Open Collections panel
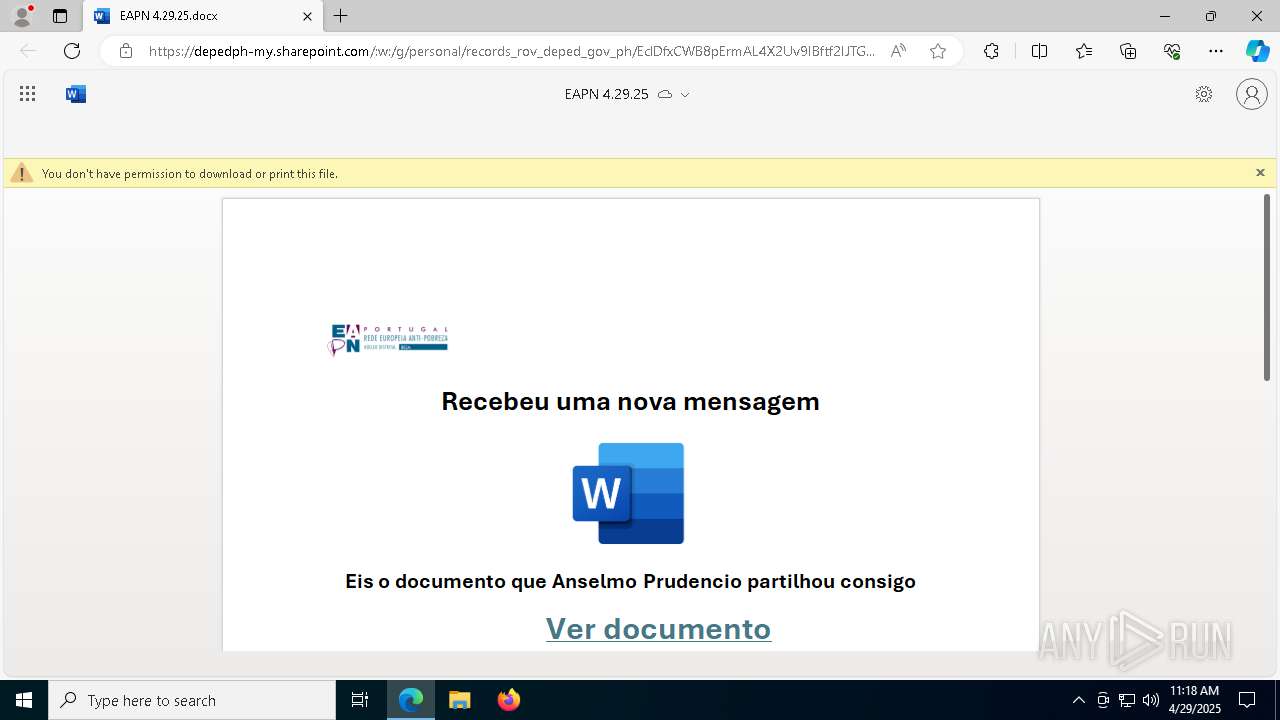 pos(1128,51)
